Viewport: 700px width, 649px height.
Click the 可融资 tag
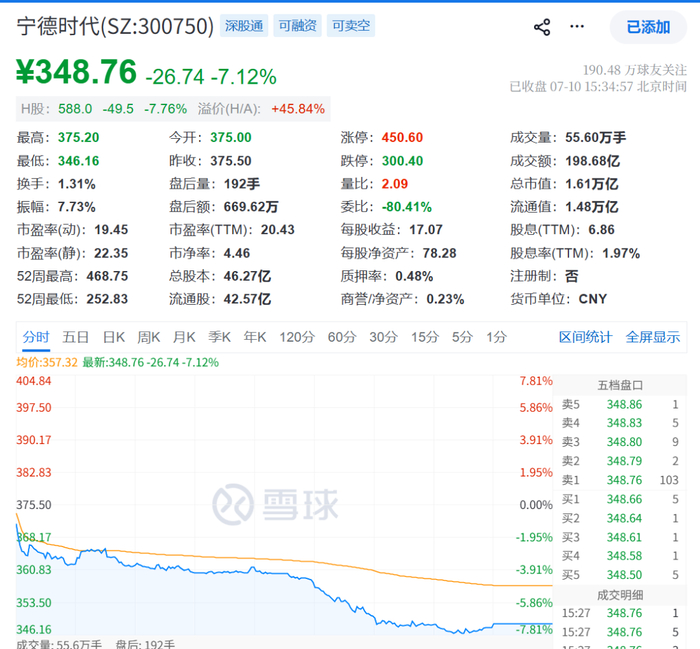[x=297, y=26]
